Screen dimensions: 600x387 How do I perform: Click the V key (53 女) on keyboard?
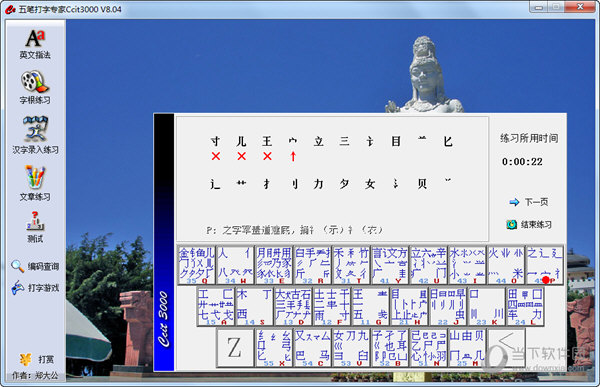pos(351,348)
